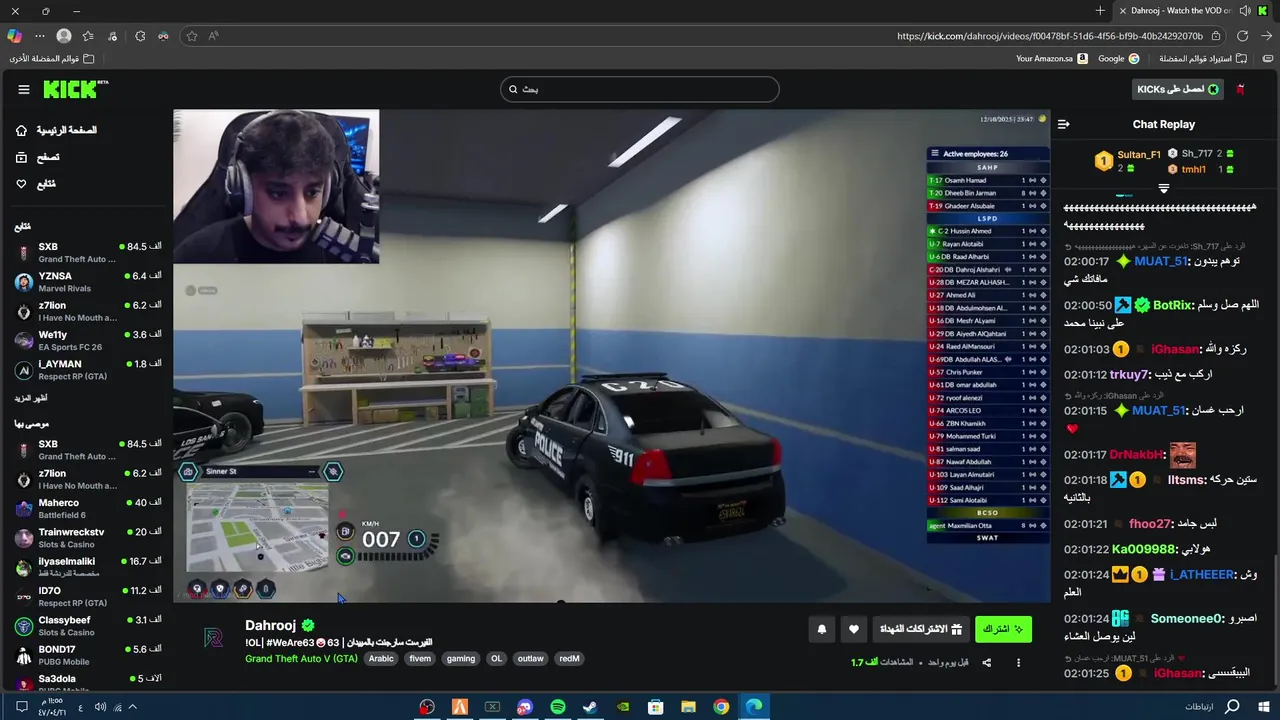The height and width of the screenshot is (720, 1280).
Task: Select the outlaw tag
Action: point(531,659)
